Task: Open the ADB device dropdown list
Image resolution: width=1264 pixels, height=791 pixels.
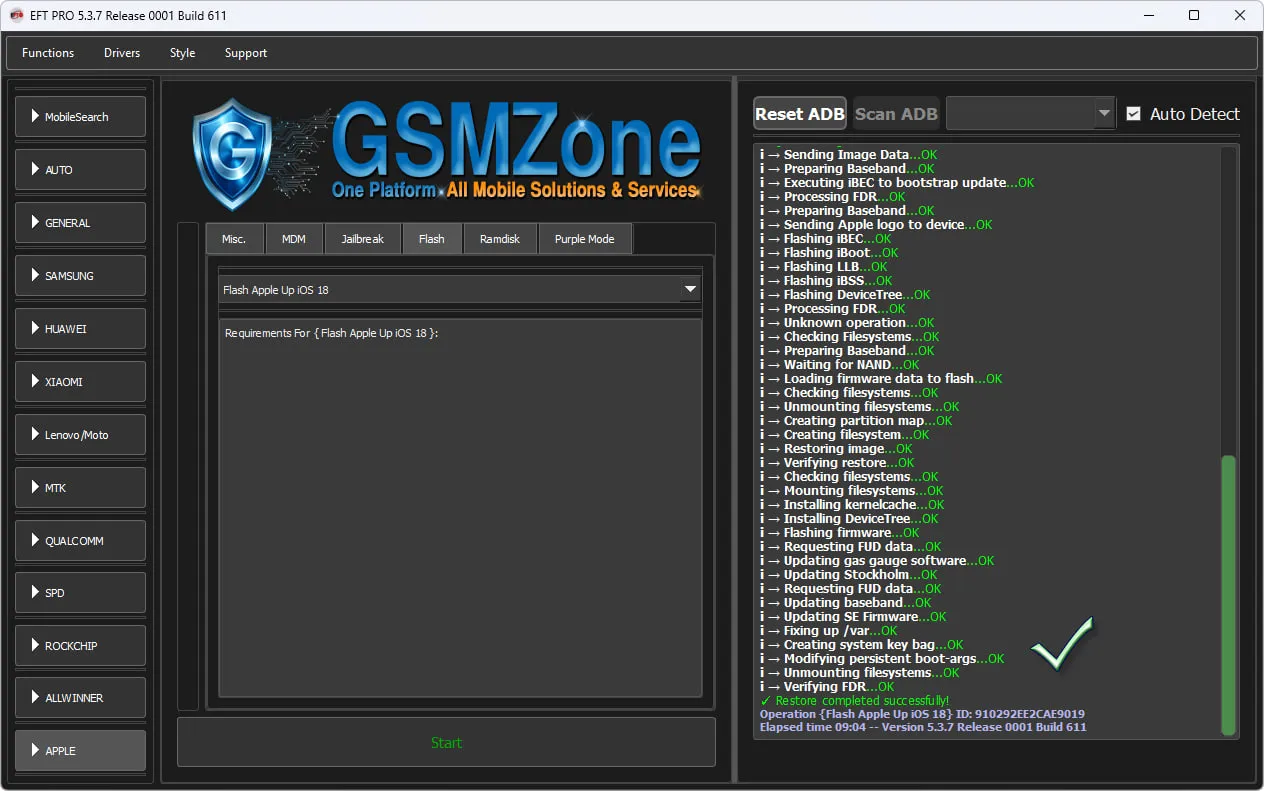Action: [1104, 114]
